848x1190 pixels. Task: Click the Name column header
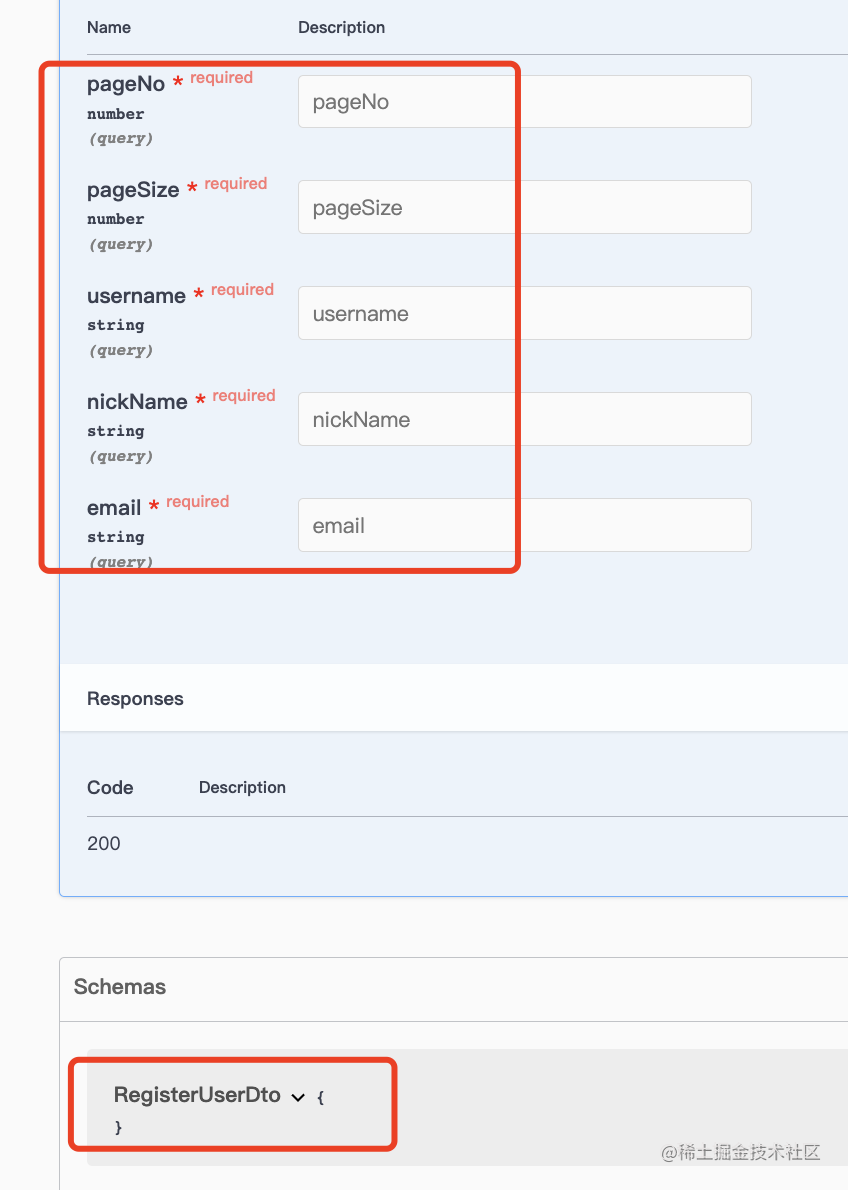coord(109,28)
